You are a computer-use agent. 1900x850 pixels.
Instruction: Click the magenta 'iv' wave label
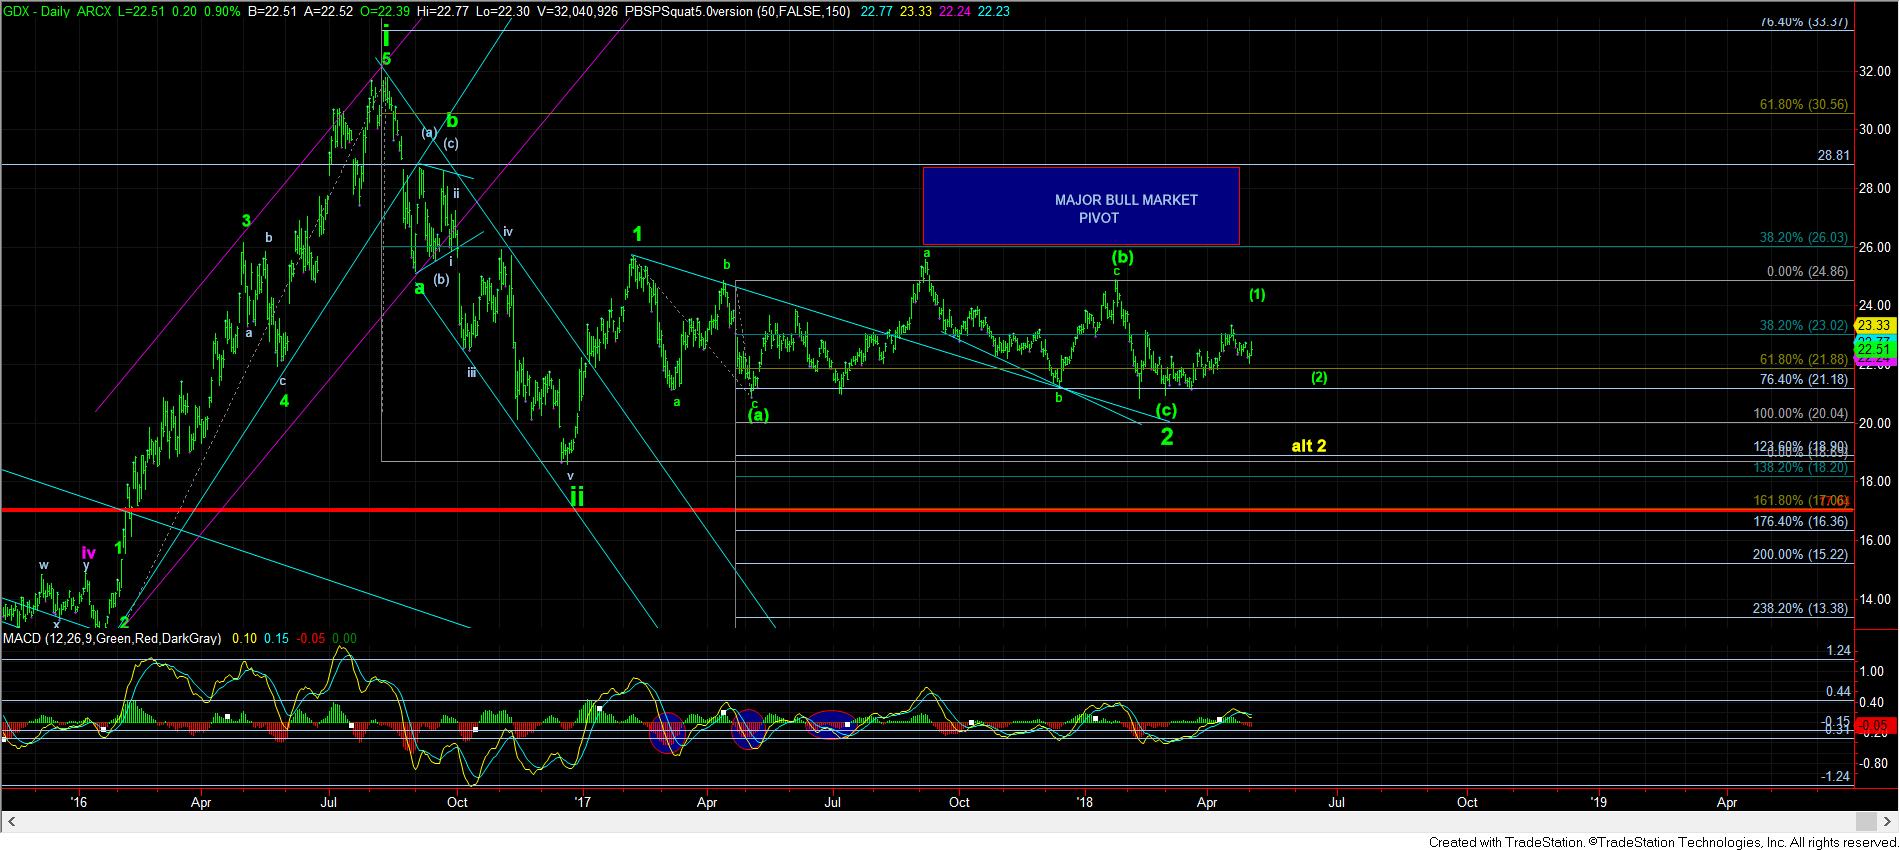tap(88, 552)
